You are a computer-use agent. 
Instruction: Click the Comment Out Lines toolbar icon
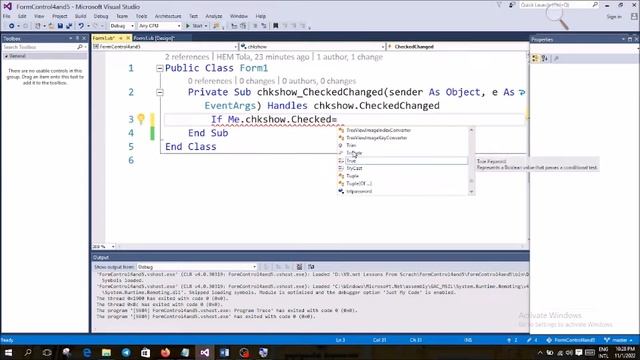255,26
